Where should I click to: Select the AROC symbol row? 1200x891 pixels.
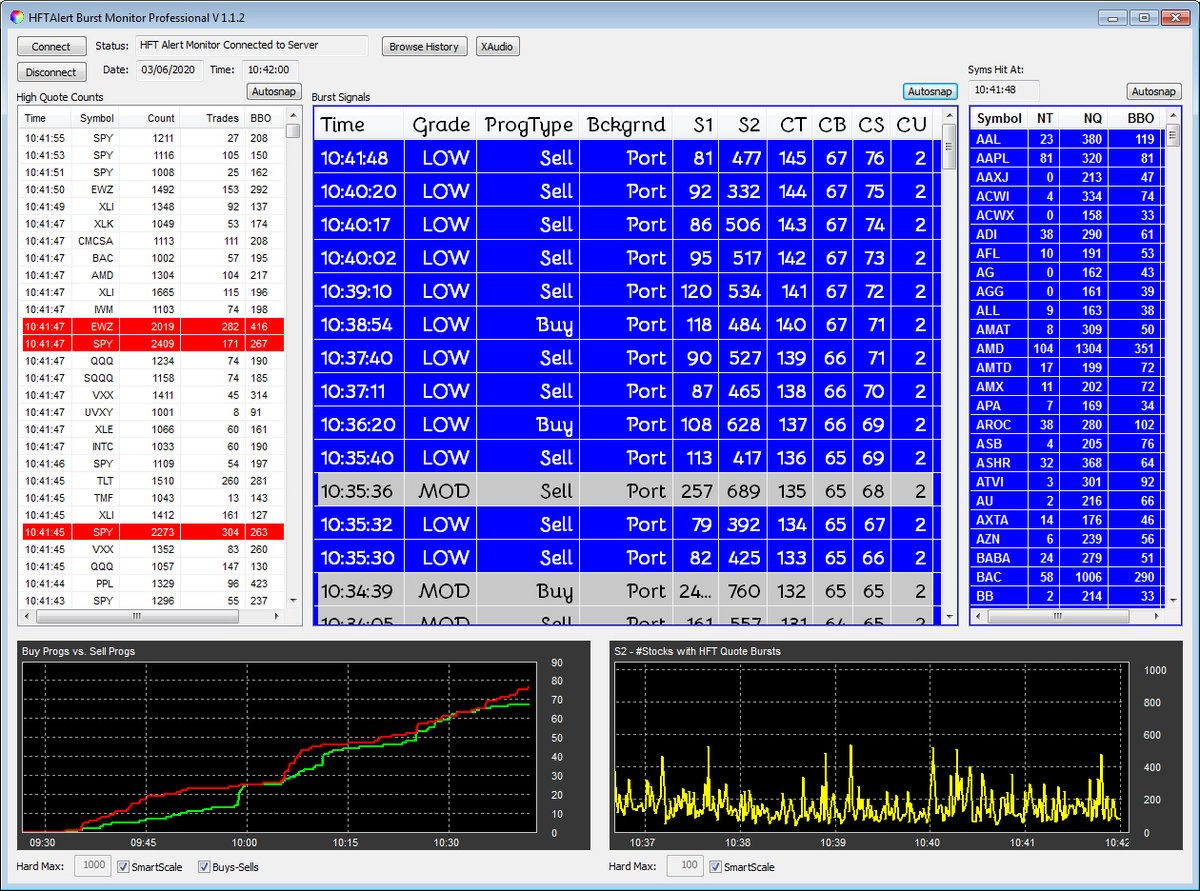point(1068,425)
